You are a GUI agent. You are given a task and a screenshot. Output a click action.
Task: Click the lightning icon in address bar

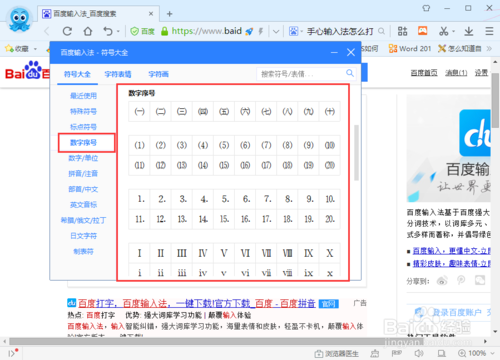(261, 32)
